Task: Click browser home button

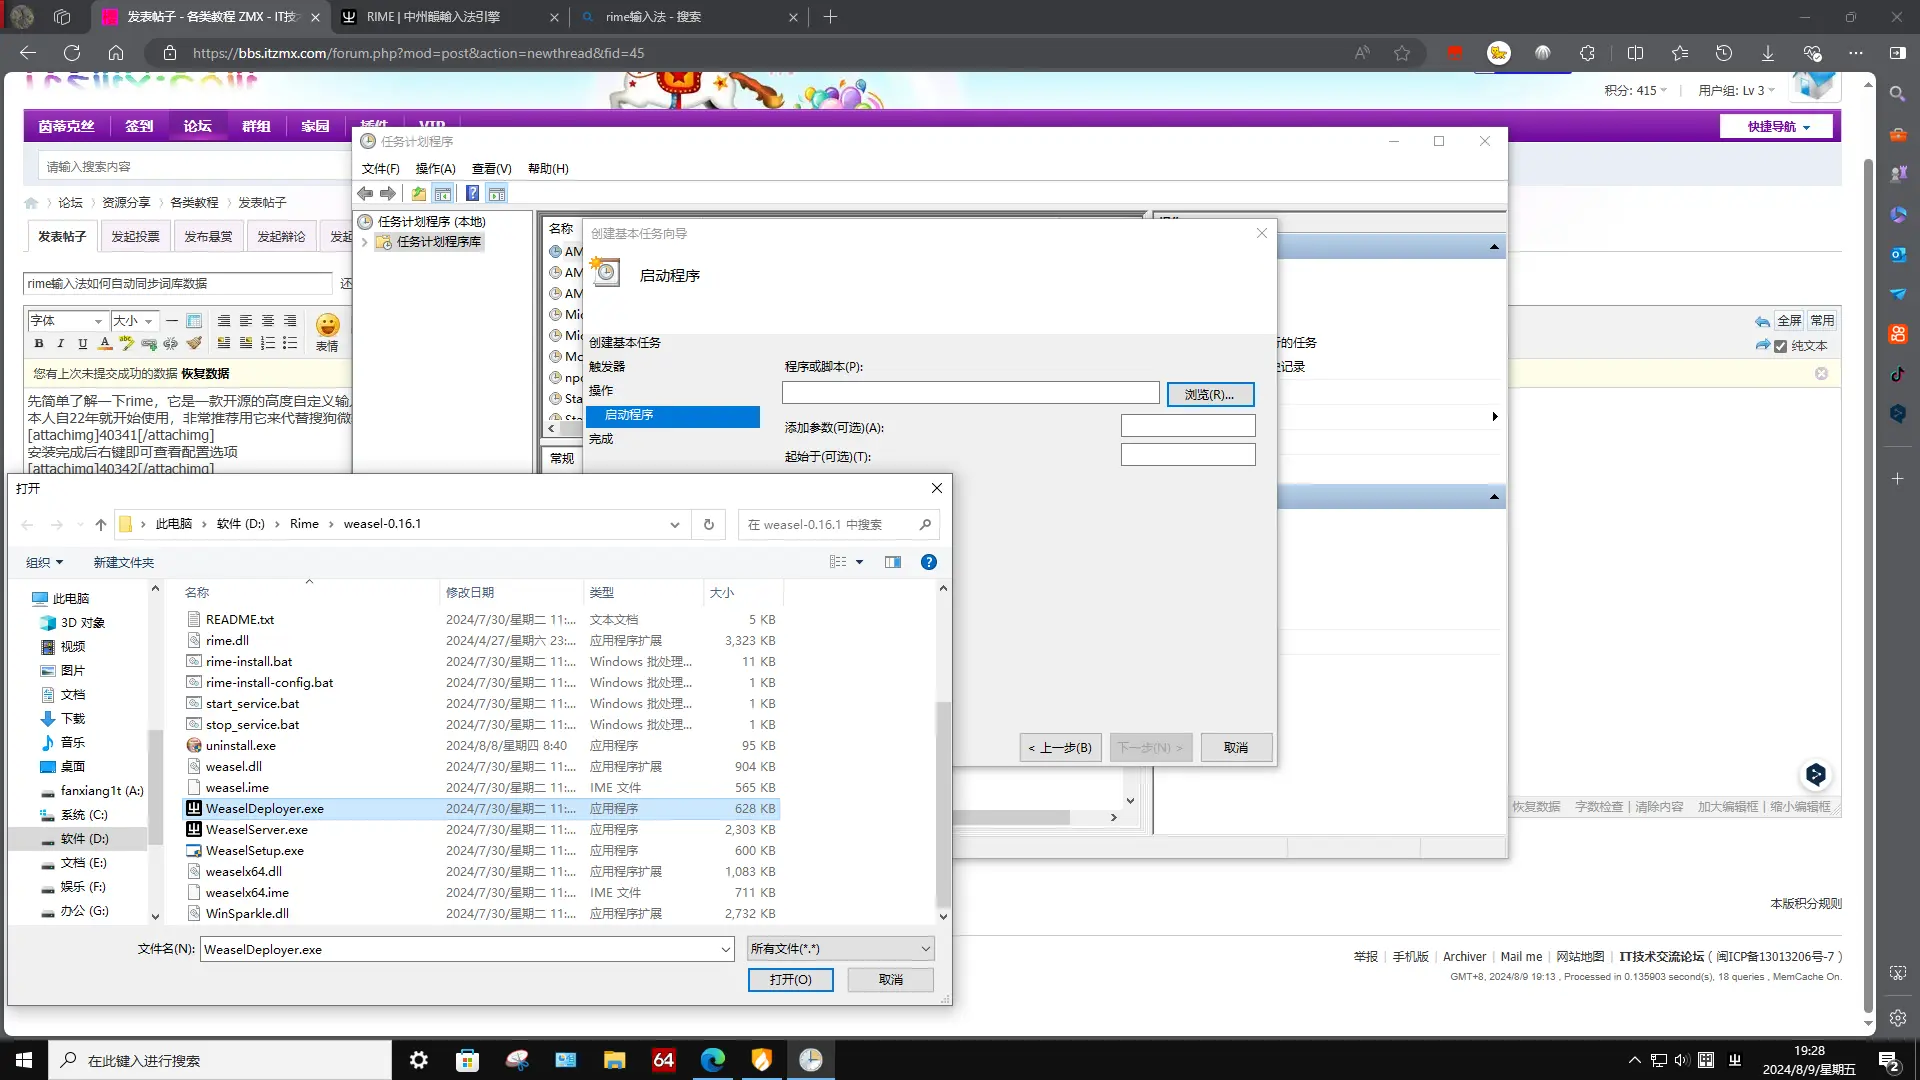Action: click(116, 53)
